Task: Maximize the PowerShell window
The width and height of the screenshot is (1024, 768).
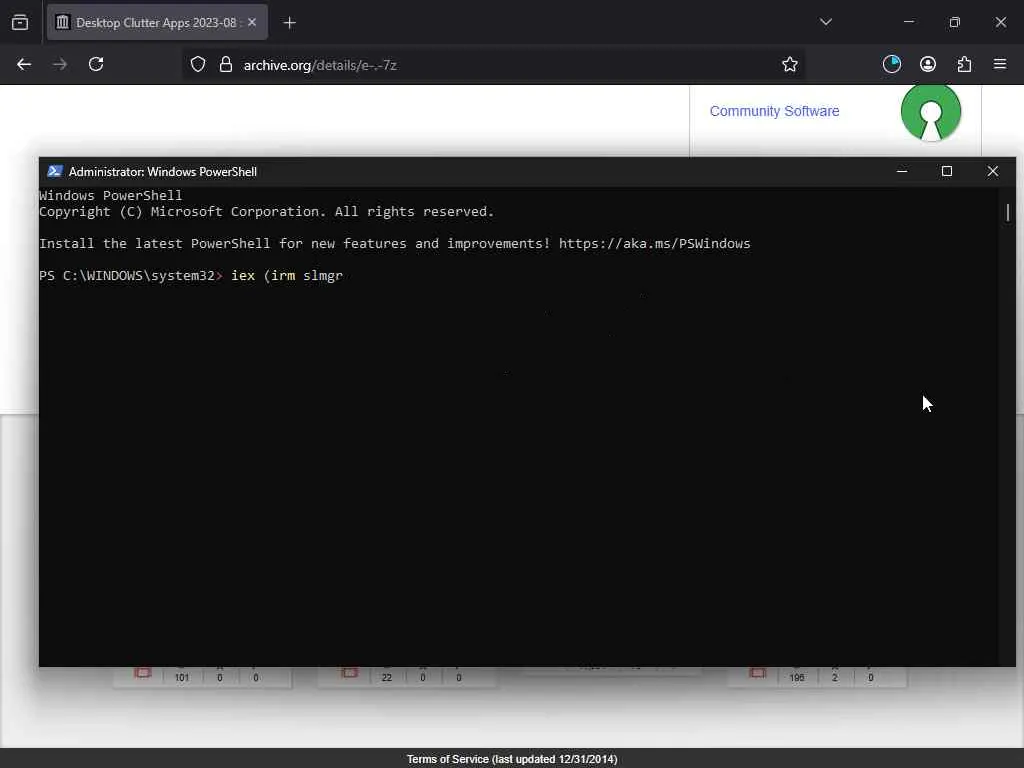Action: click(x=947, y=171)
